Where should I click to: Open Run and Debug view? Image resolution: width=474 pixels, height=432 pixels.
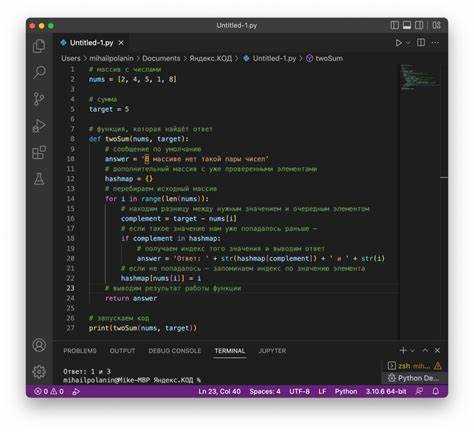[x=39, y=126]
